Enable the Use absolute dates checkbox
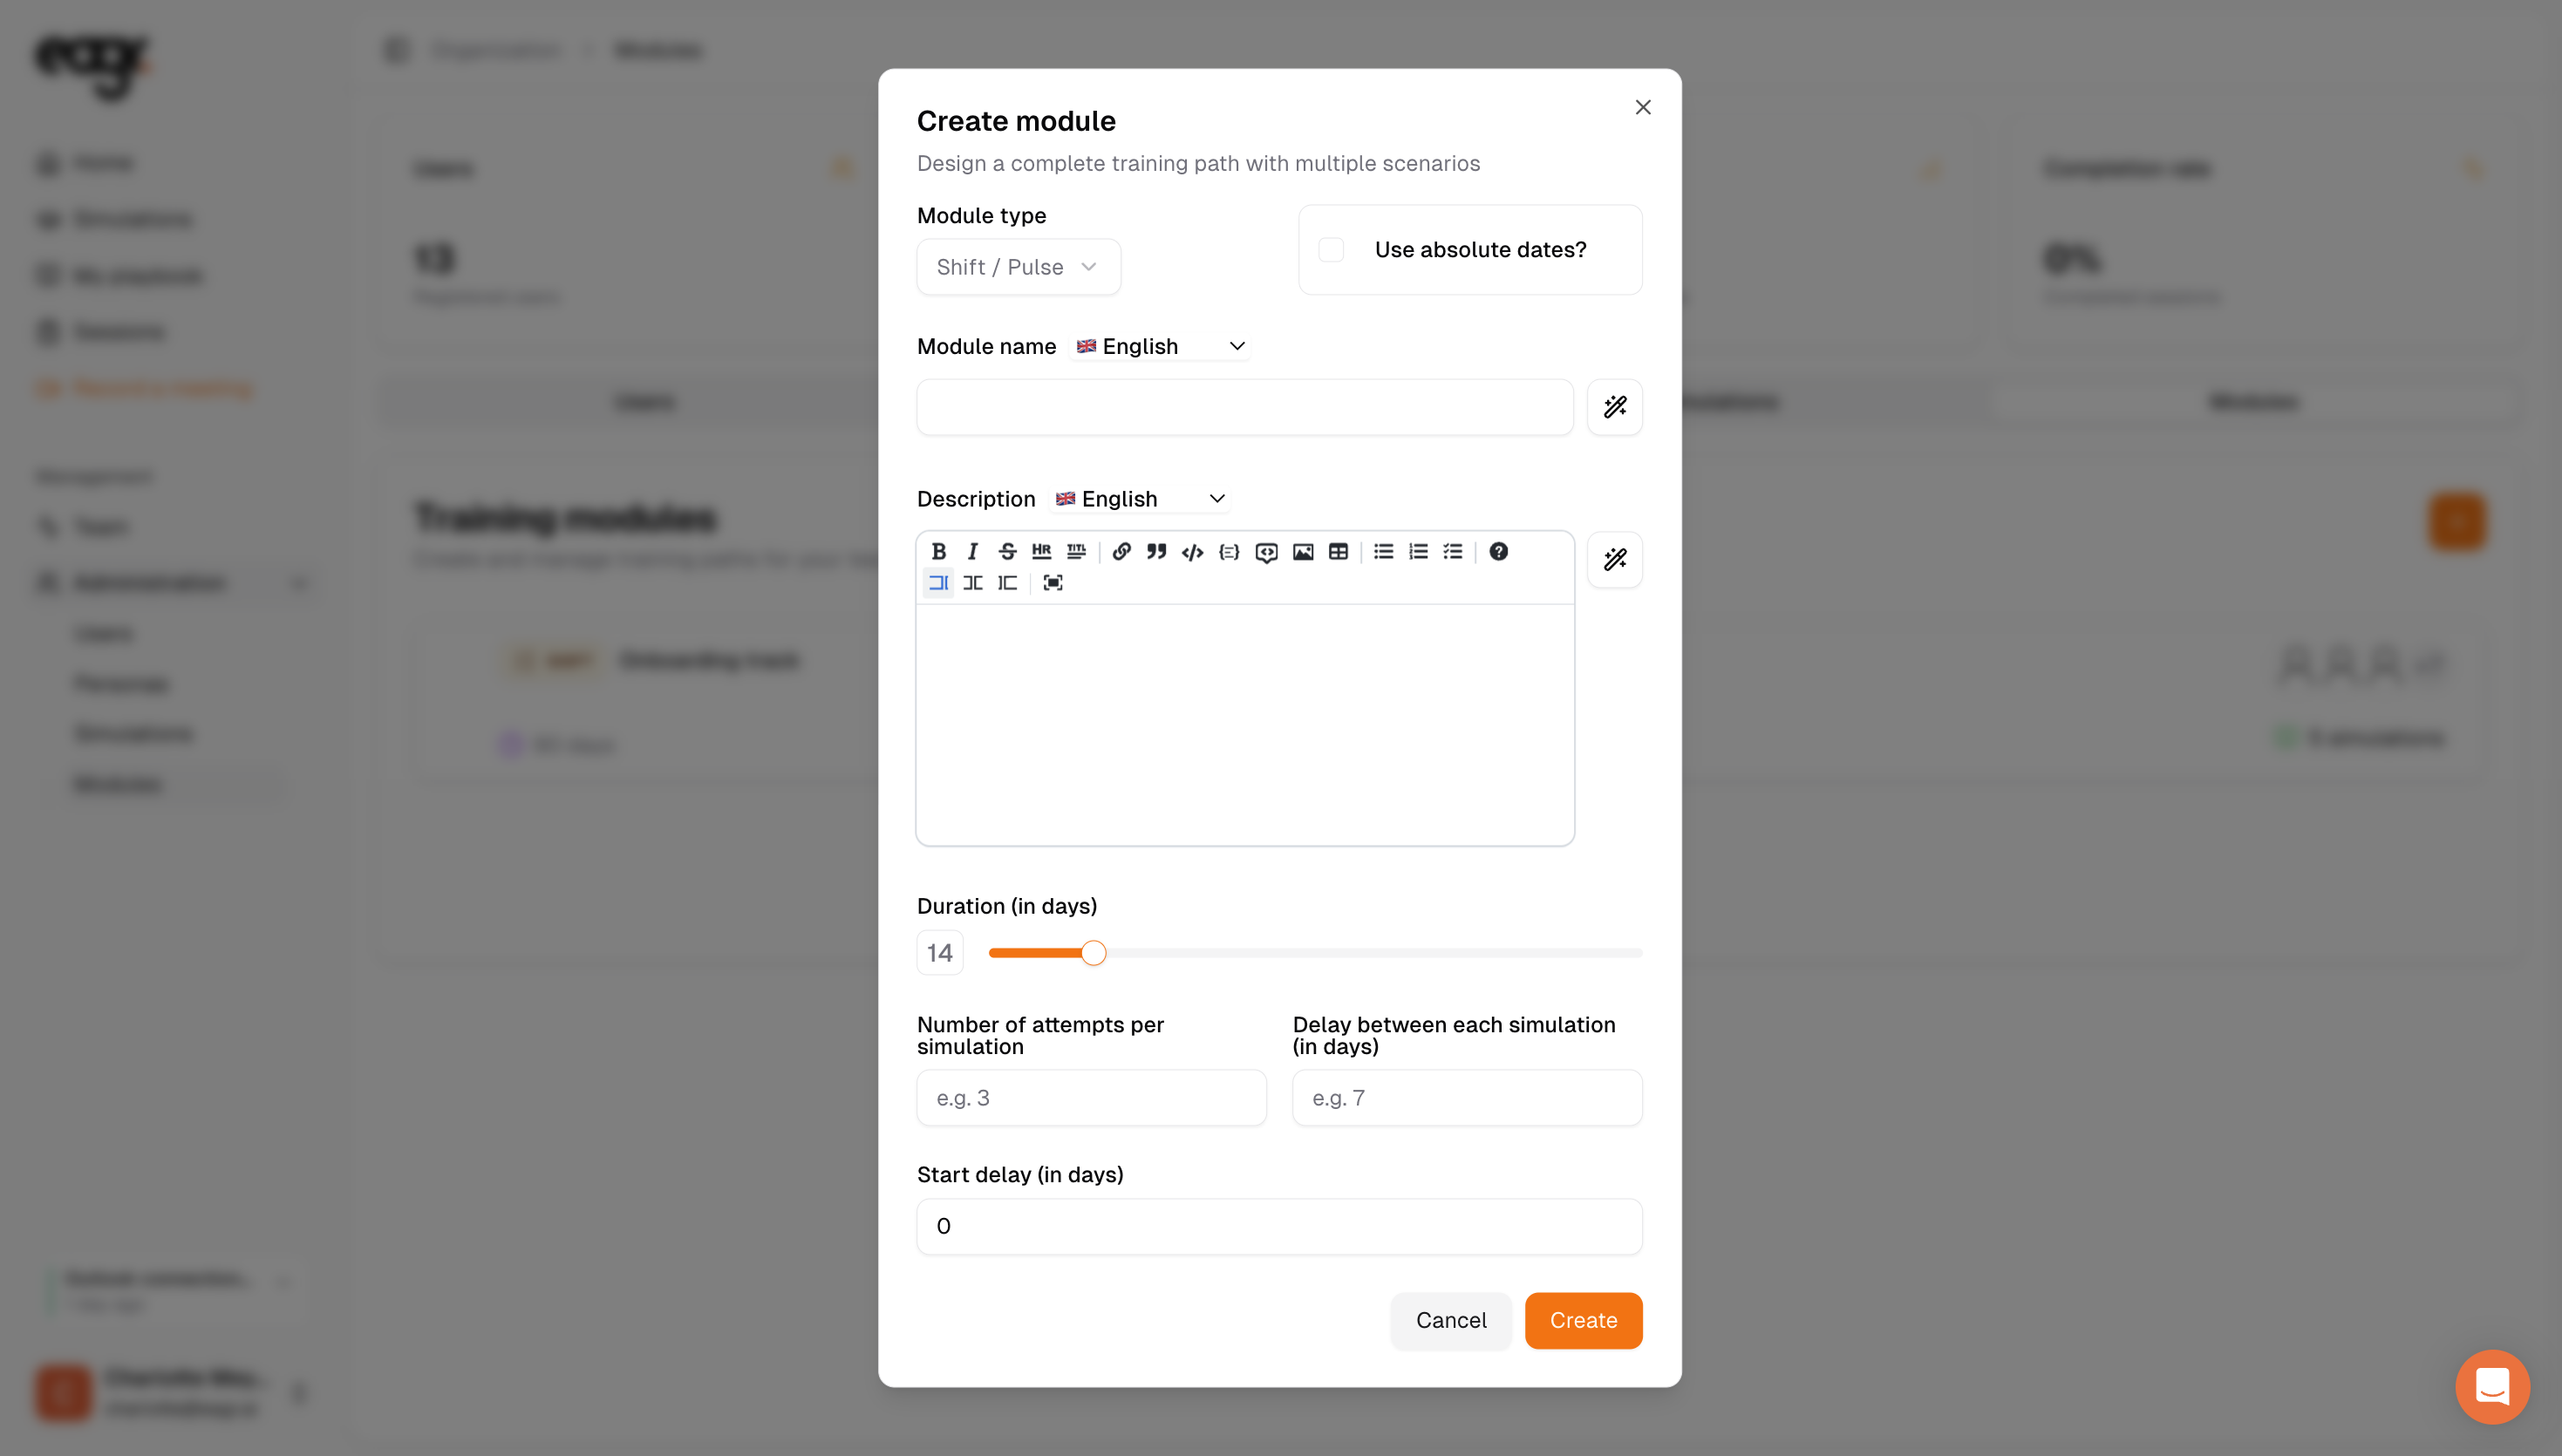This screenshot has height=1456, width=2562. click(1331, 250)
